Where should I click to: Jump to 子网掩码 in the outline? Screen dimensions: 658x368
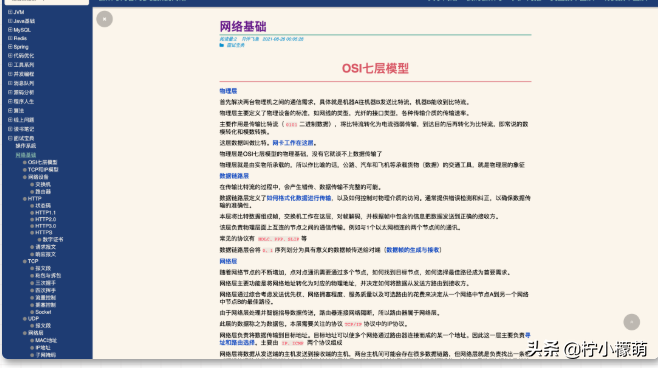pyautogui.click(x=45, y=355)
